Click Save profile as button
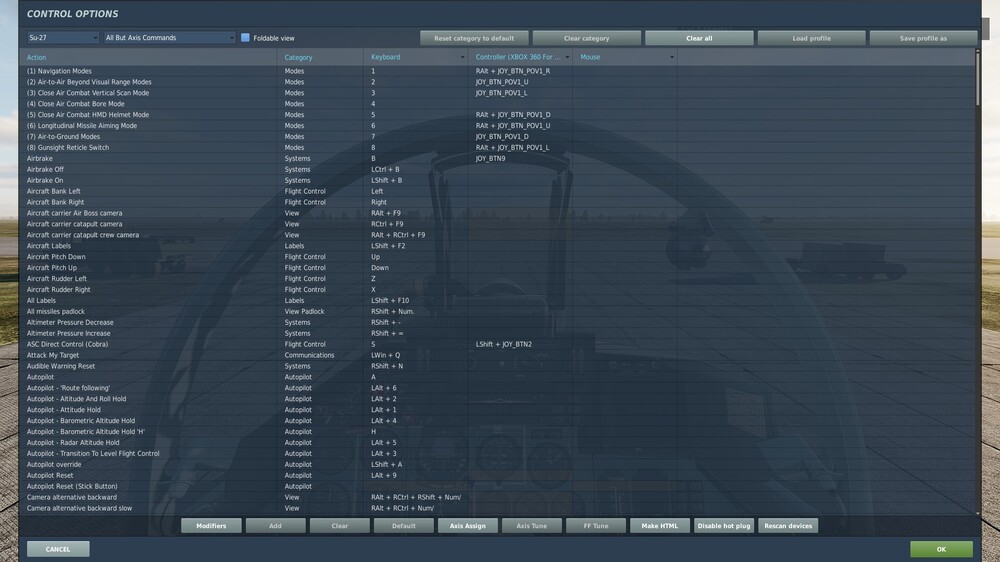Viewport: 1000px width, 562px height. coord(923,38)
